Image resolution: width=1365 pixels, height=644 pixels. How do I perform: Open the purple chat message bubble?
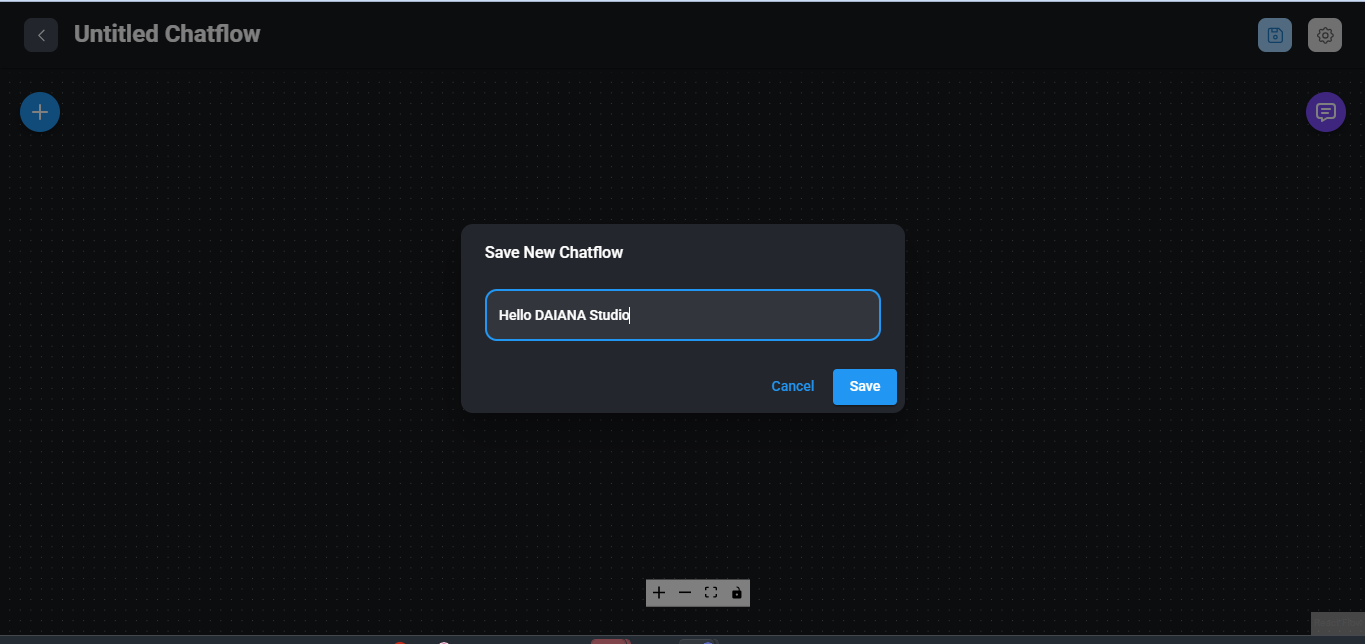pos(1326,112)
